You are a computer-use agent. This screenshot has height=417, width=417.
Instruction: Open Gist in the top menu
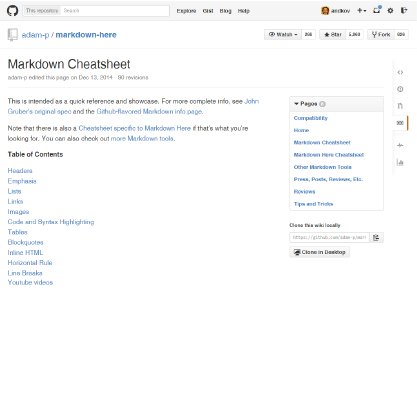click(208, 11)
